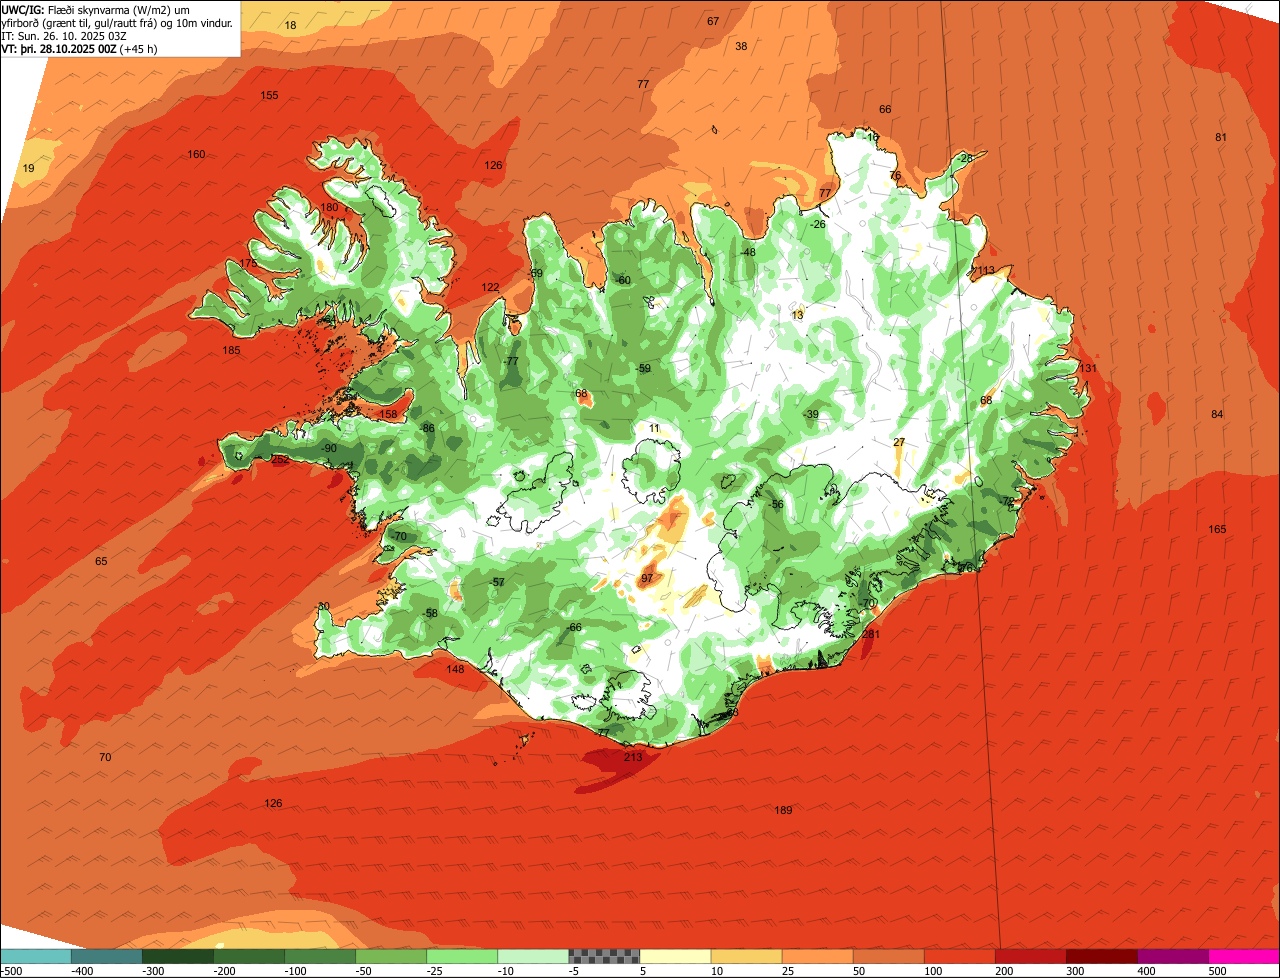The width and height of the screenshot is (1280, 978).
Task: Select the purple 400 to 500 legend swatch
Action: (x=1172, y=956)
